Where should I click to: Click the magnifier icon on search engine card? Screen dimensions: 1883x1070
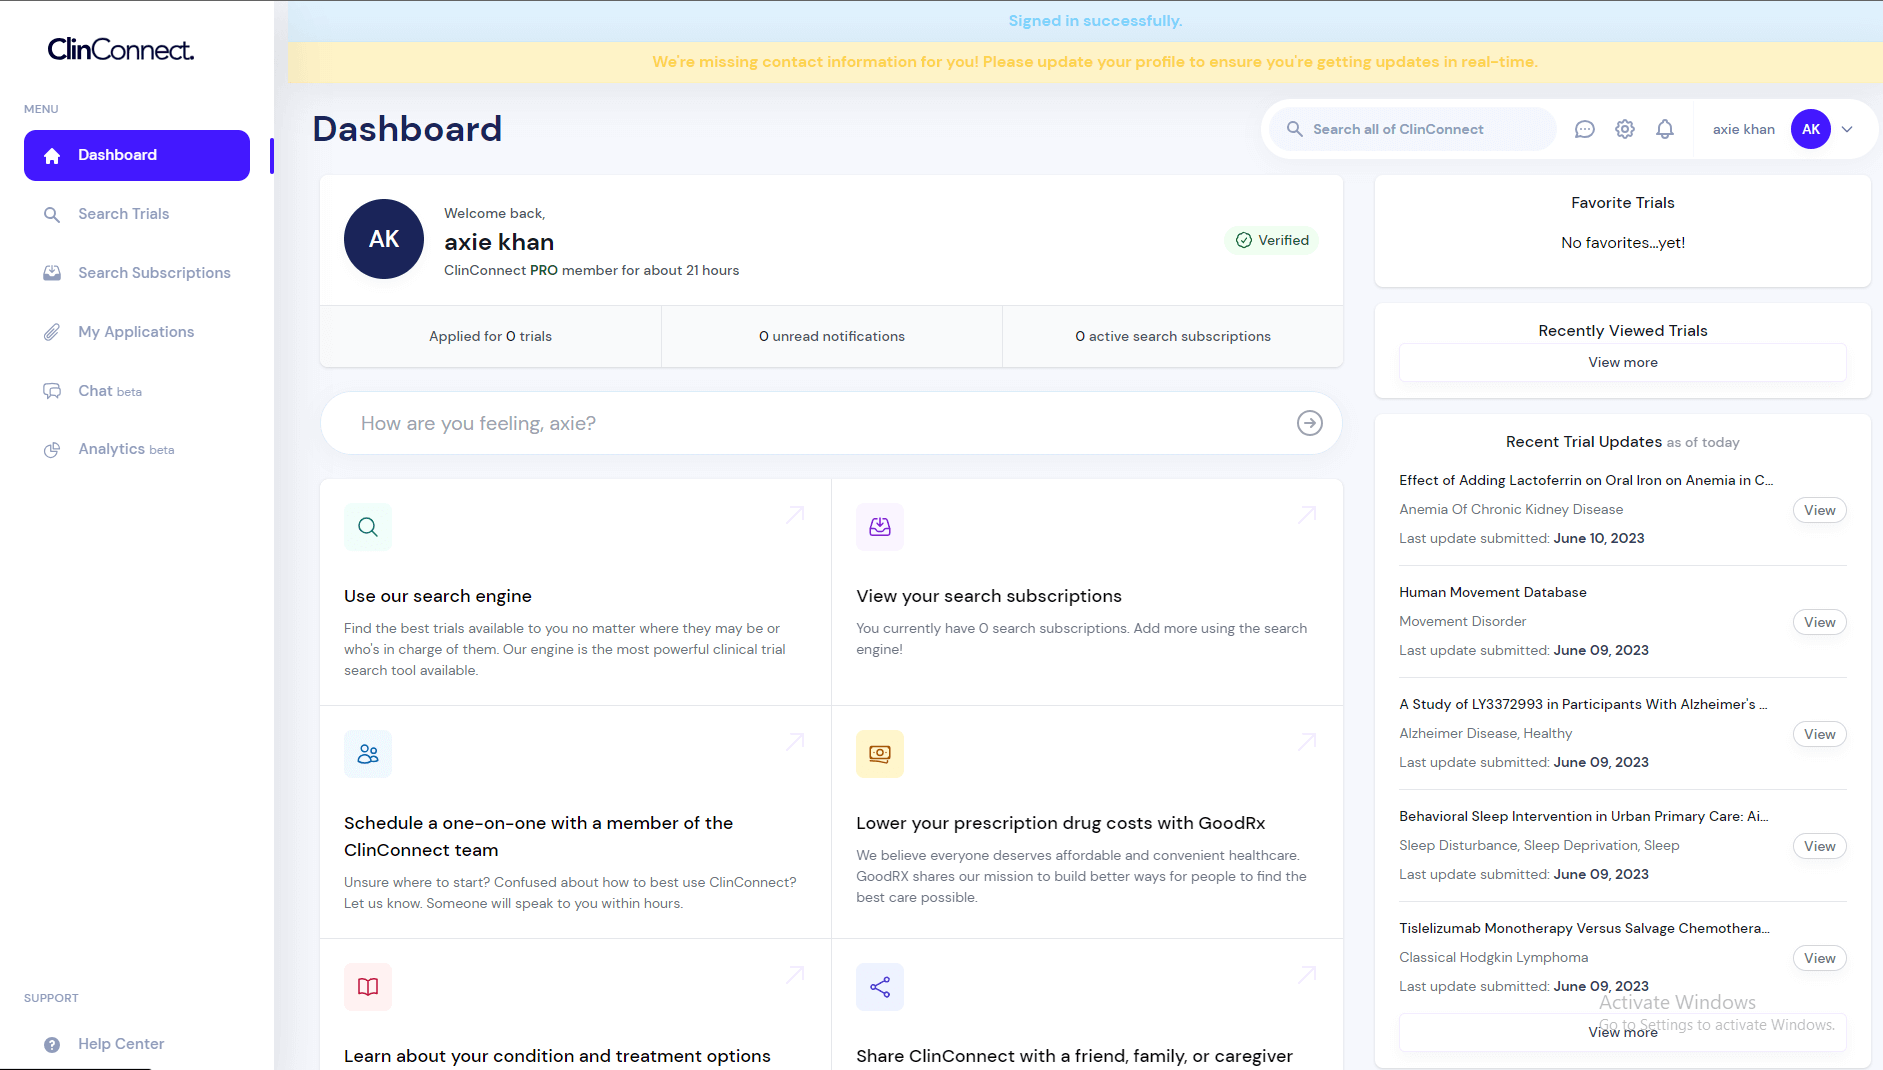point(368,527)
